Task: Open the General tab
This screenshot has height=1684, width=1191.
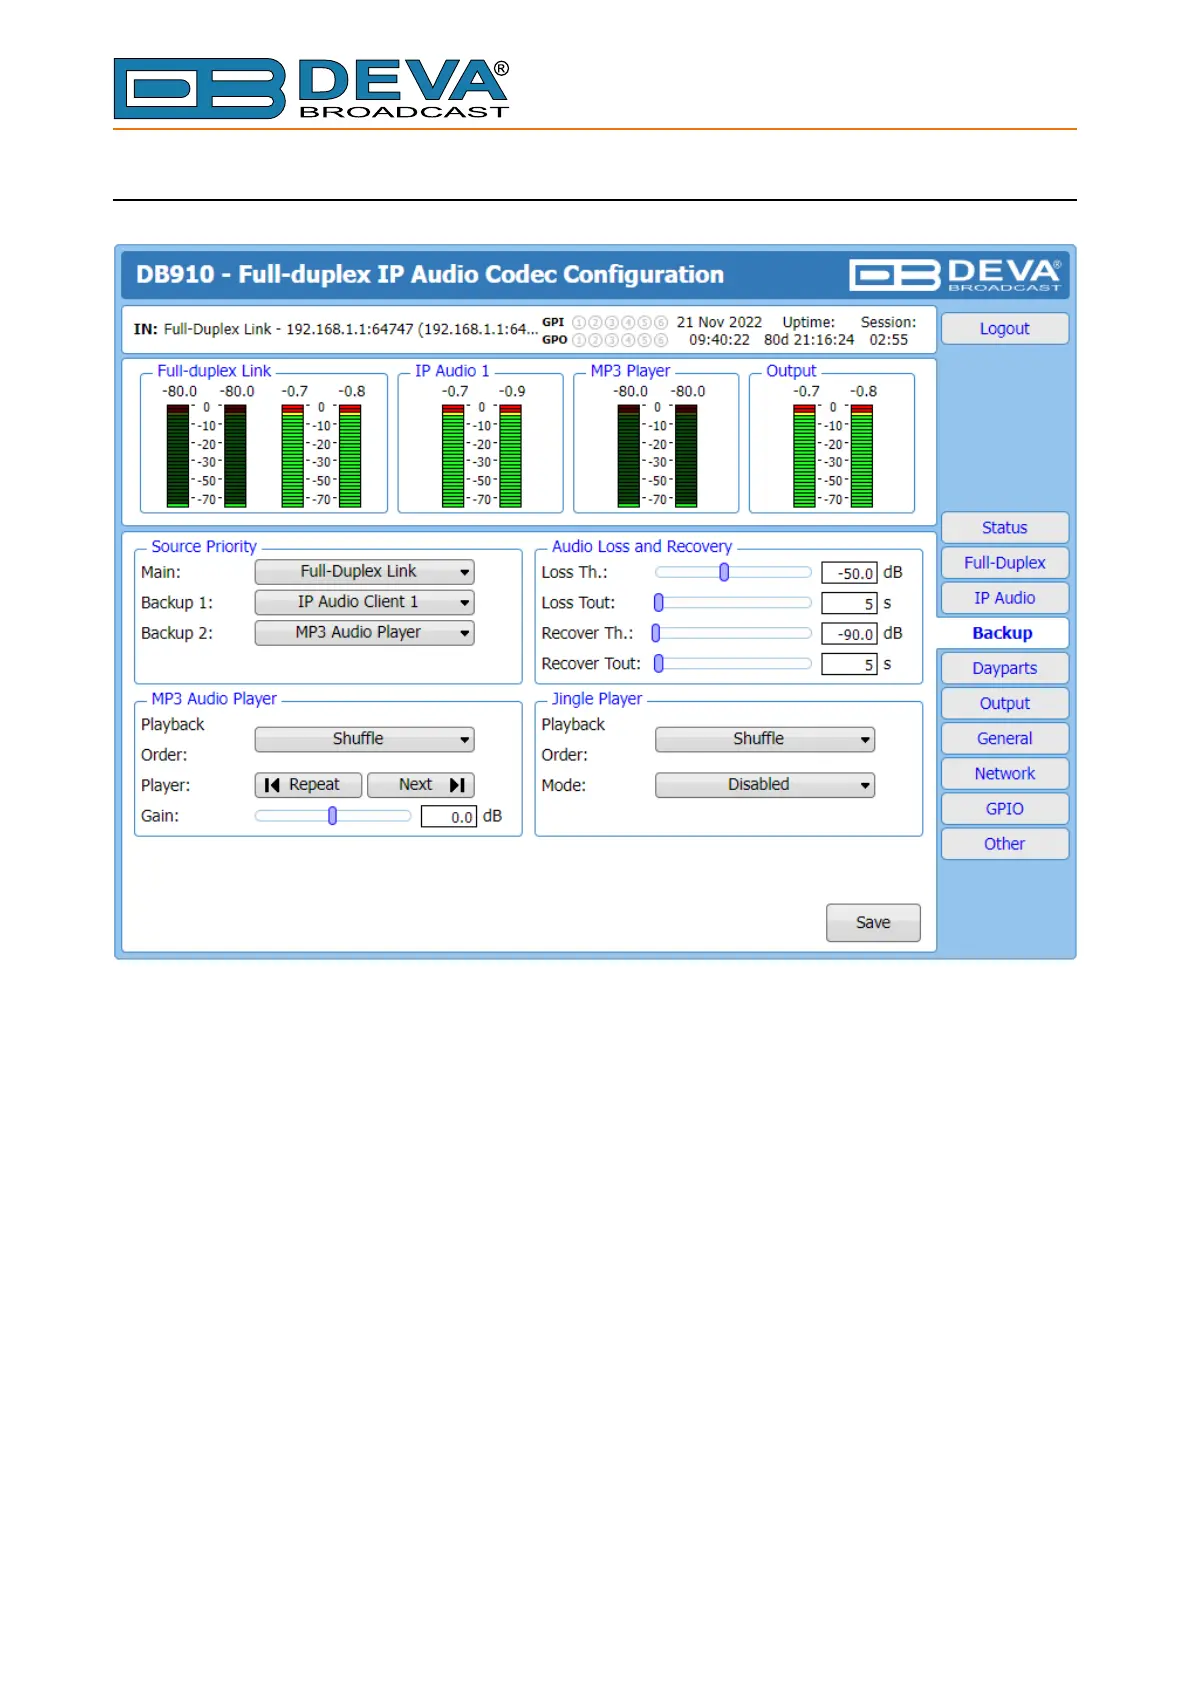Action: pyautogui.click(x=1005, y=739)
